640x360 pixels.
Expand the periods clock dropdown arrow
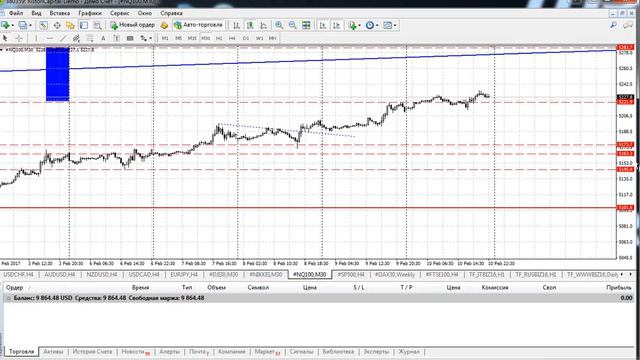[x=377, y=25]
